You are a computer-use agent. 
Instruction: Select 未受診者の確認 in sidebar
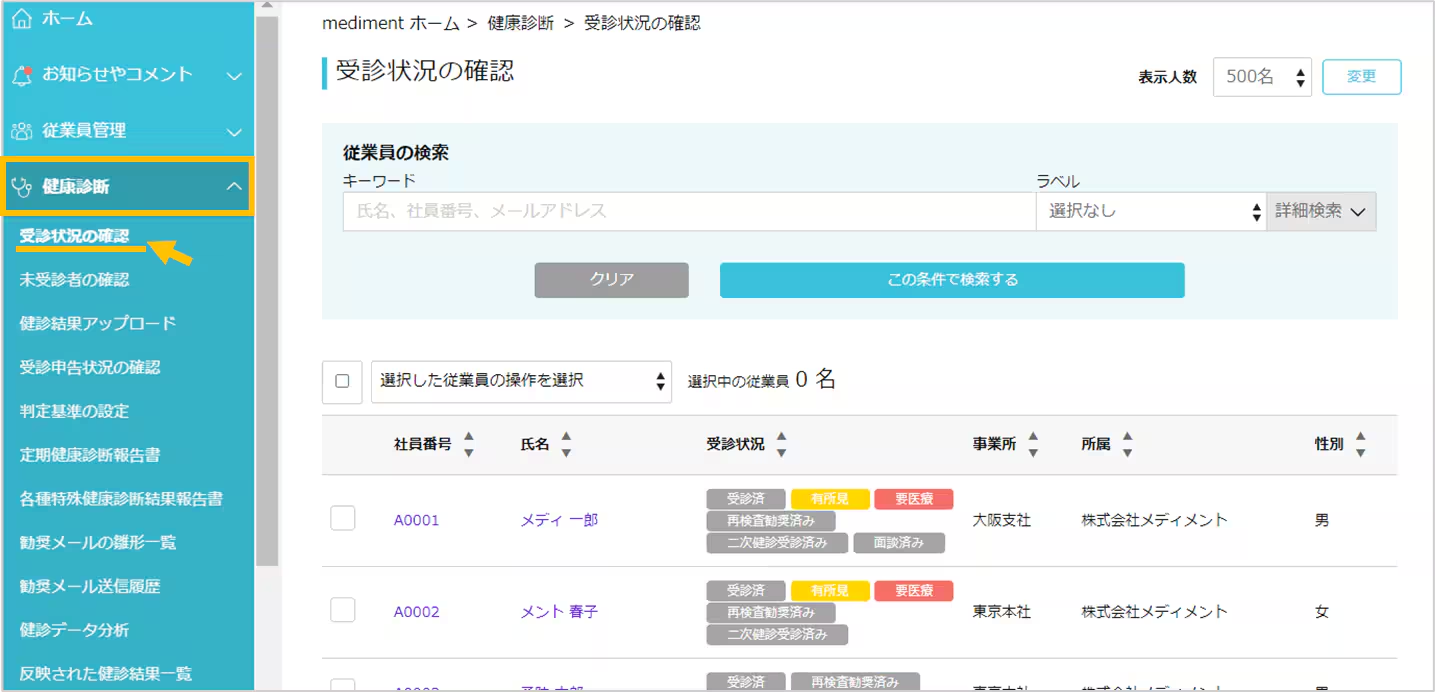(x=74, y=280)
